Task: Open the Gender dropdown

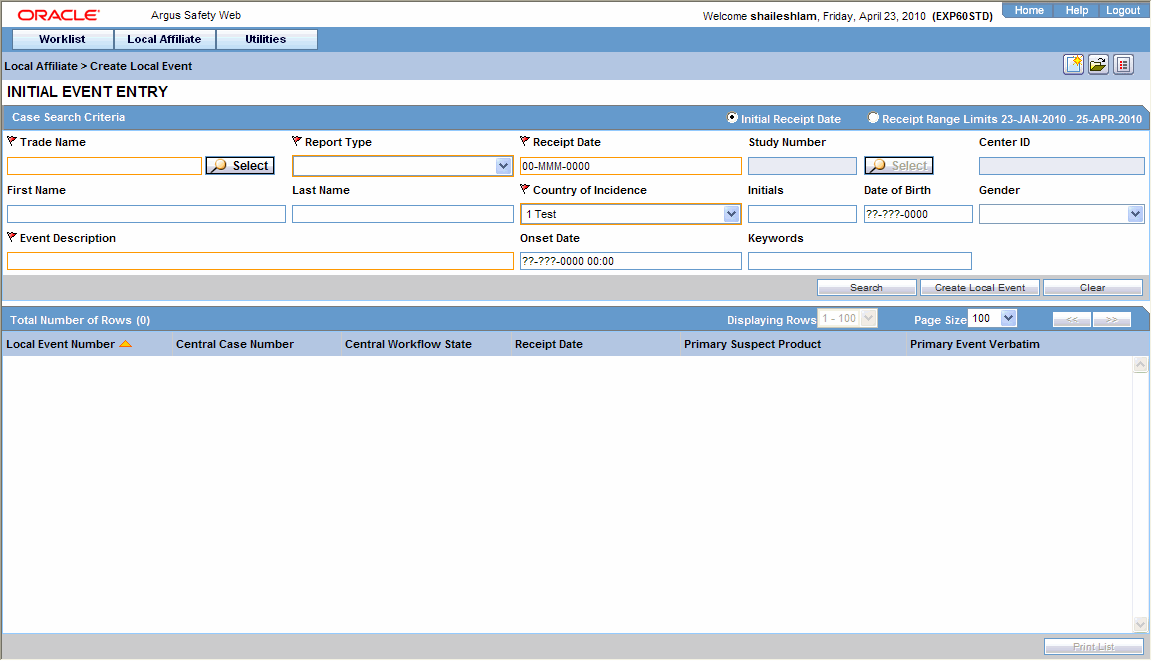Action: coord(1134,213)
